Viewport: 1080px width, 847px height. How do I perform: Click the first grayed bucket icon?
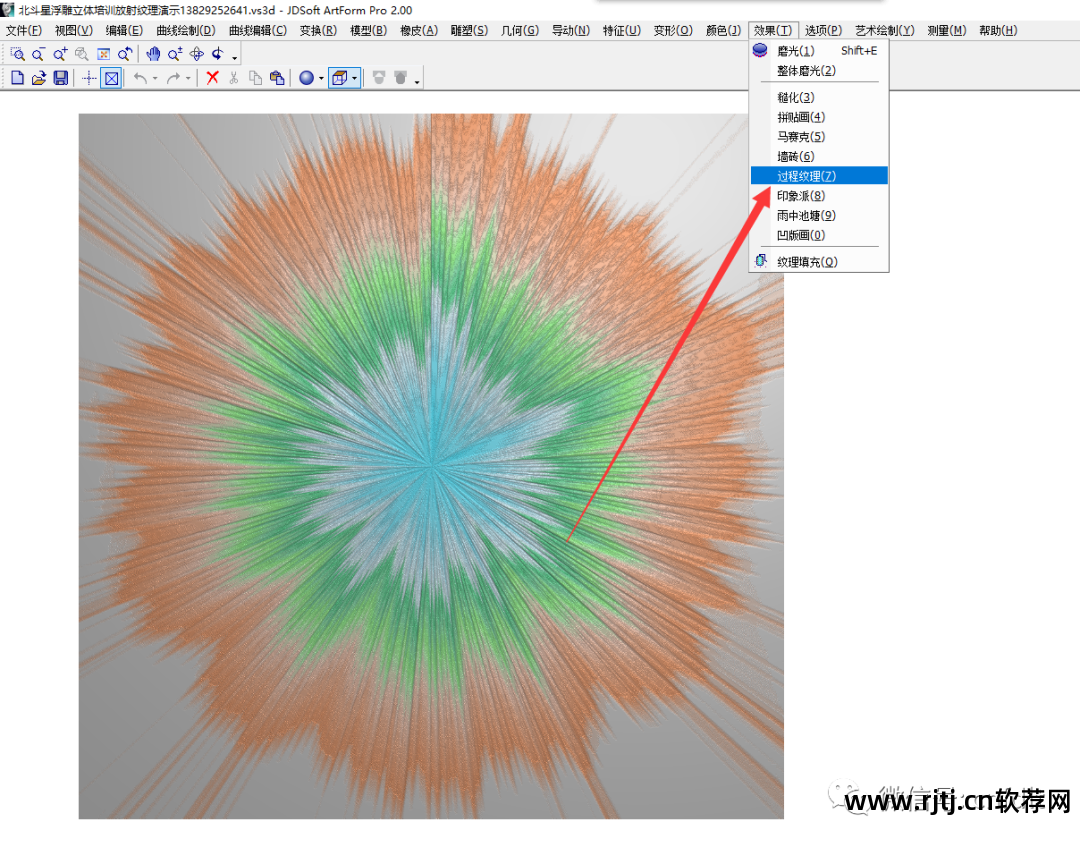coord(379,78)
